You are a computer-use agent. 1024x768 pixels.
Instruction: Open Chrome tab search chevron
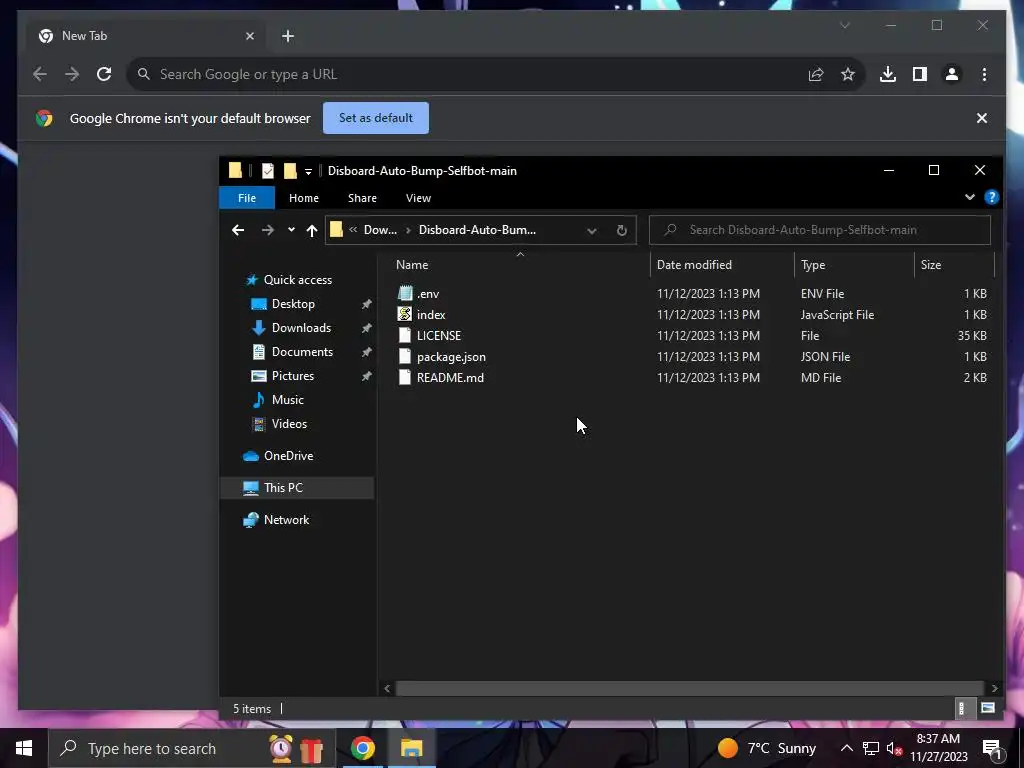[x=844, y=25]
